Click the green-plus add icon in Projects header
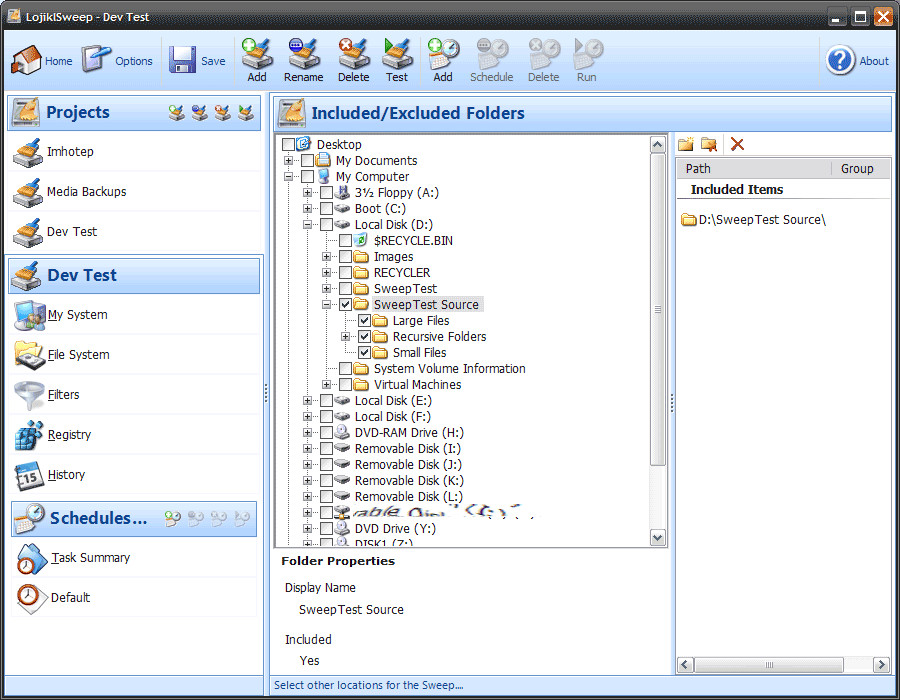This screenshot has height=700, width=900. coord(177,112)
